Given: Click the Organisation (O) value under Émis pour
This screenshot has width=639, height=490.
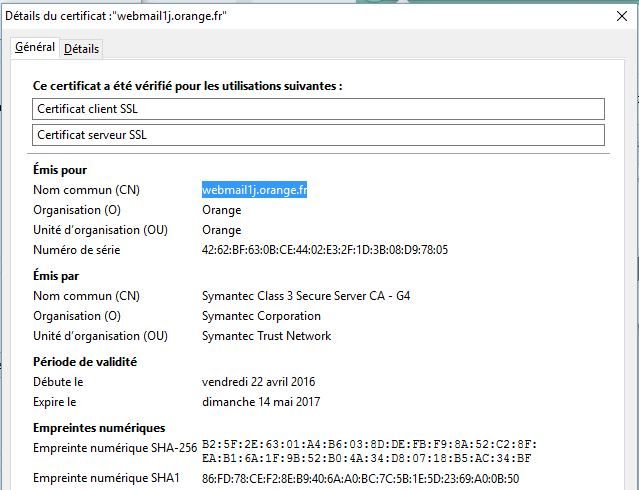Looking at the screenshot, I should pyautogui.click(x=221, y=210).
